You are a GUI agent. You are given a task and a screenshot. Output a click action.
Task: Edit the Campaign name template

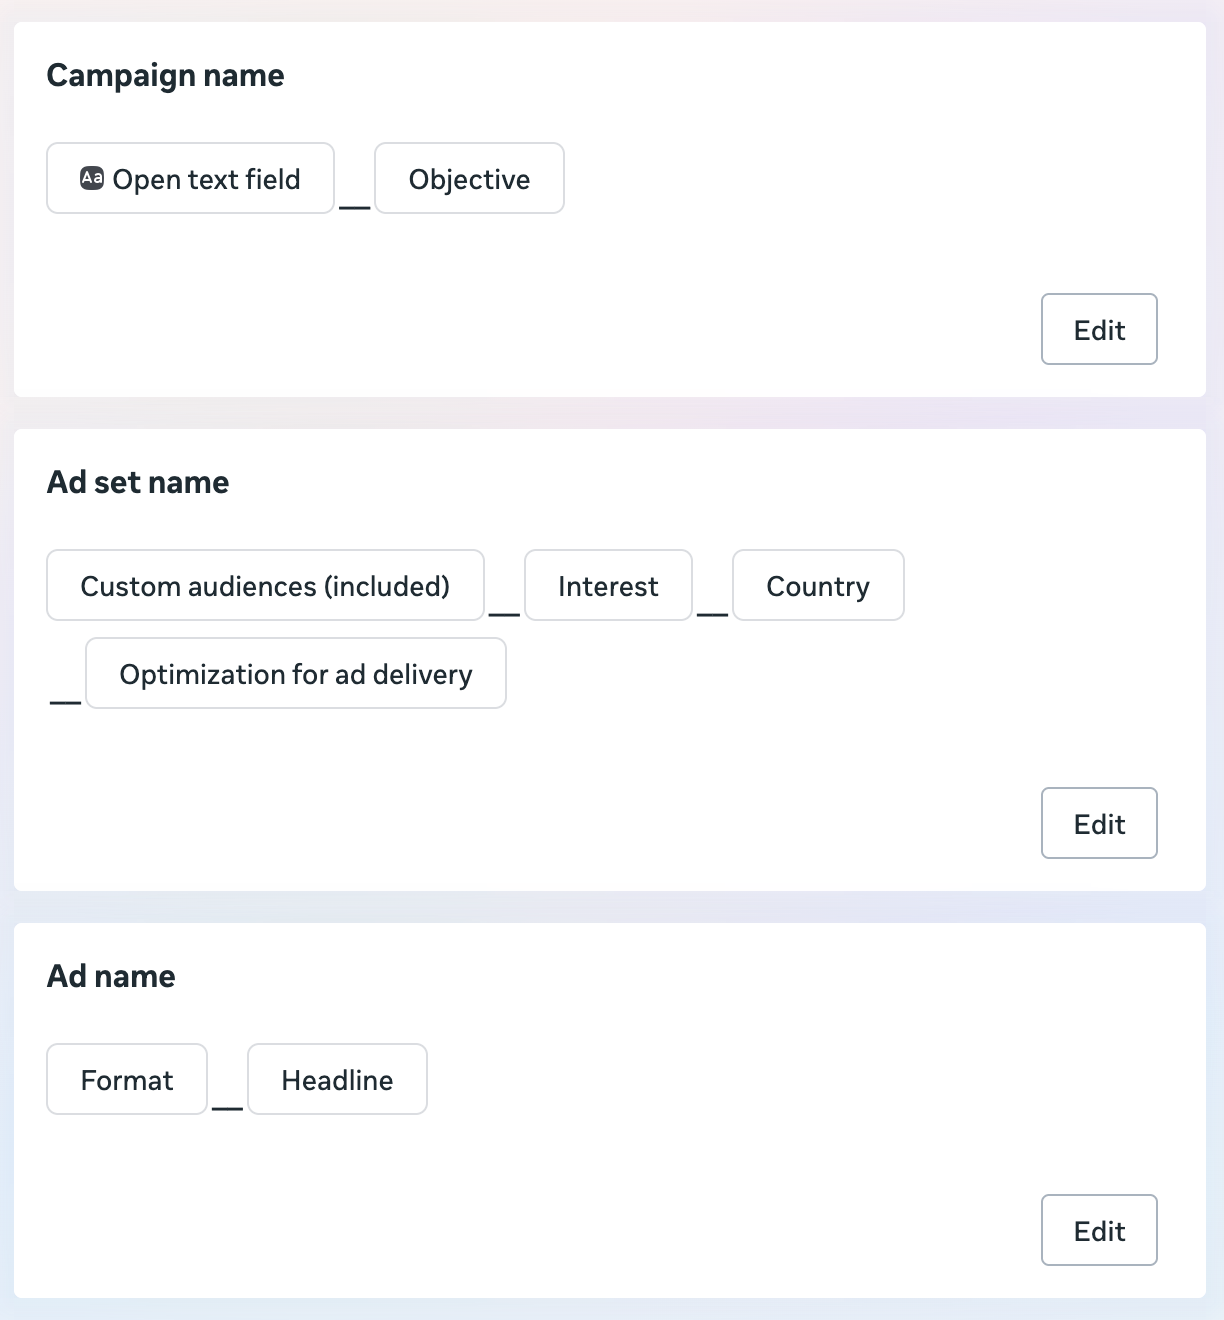pos(1098,330)
